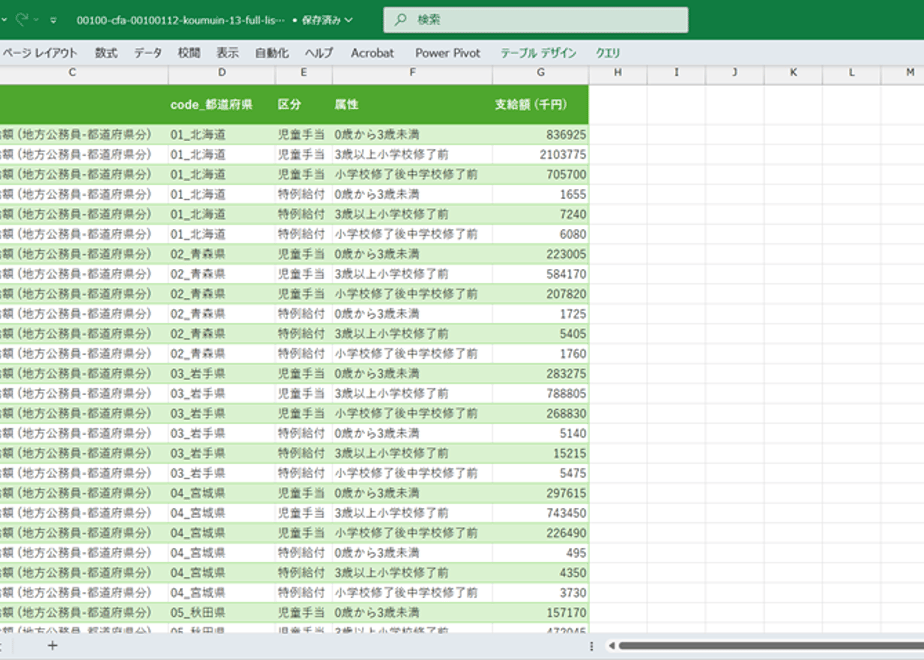This screenshot has height=660, width=924.
Task: Open the クエリ ribbon tab
Action: [608, 53]
